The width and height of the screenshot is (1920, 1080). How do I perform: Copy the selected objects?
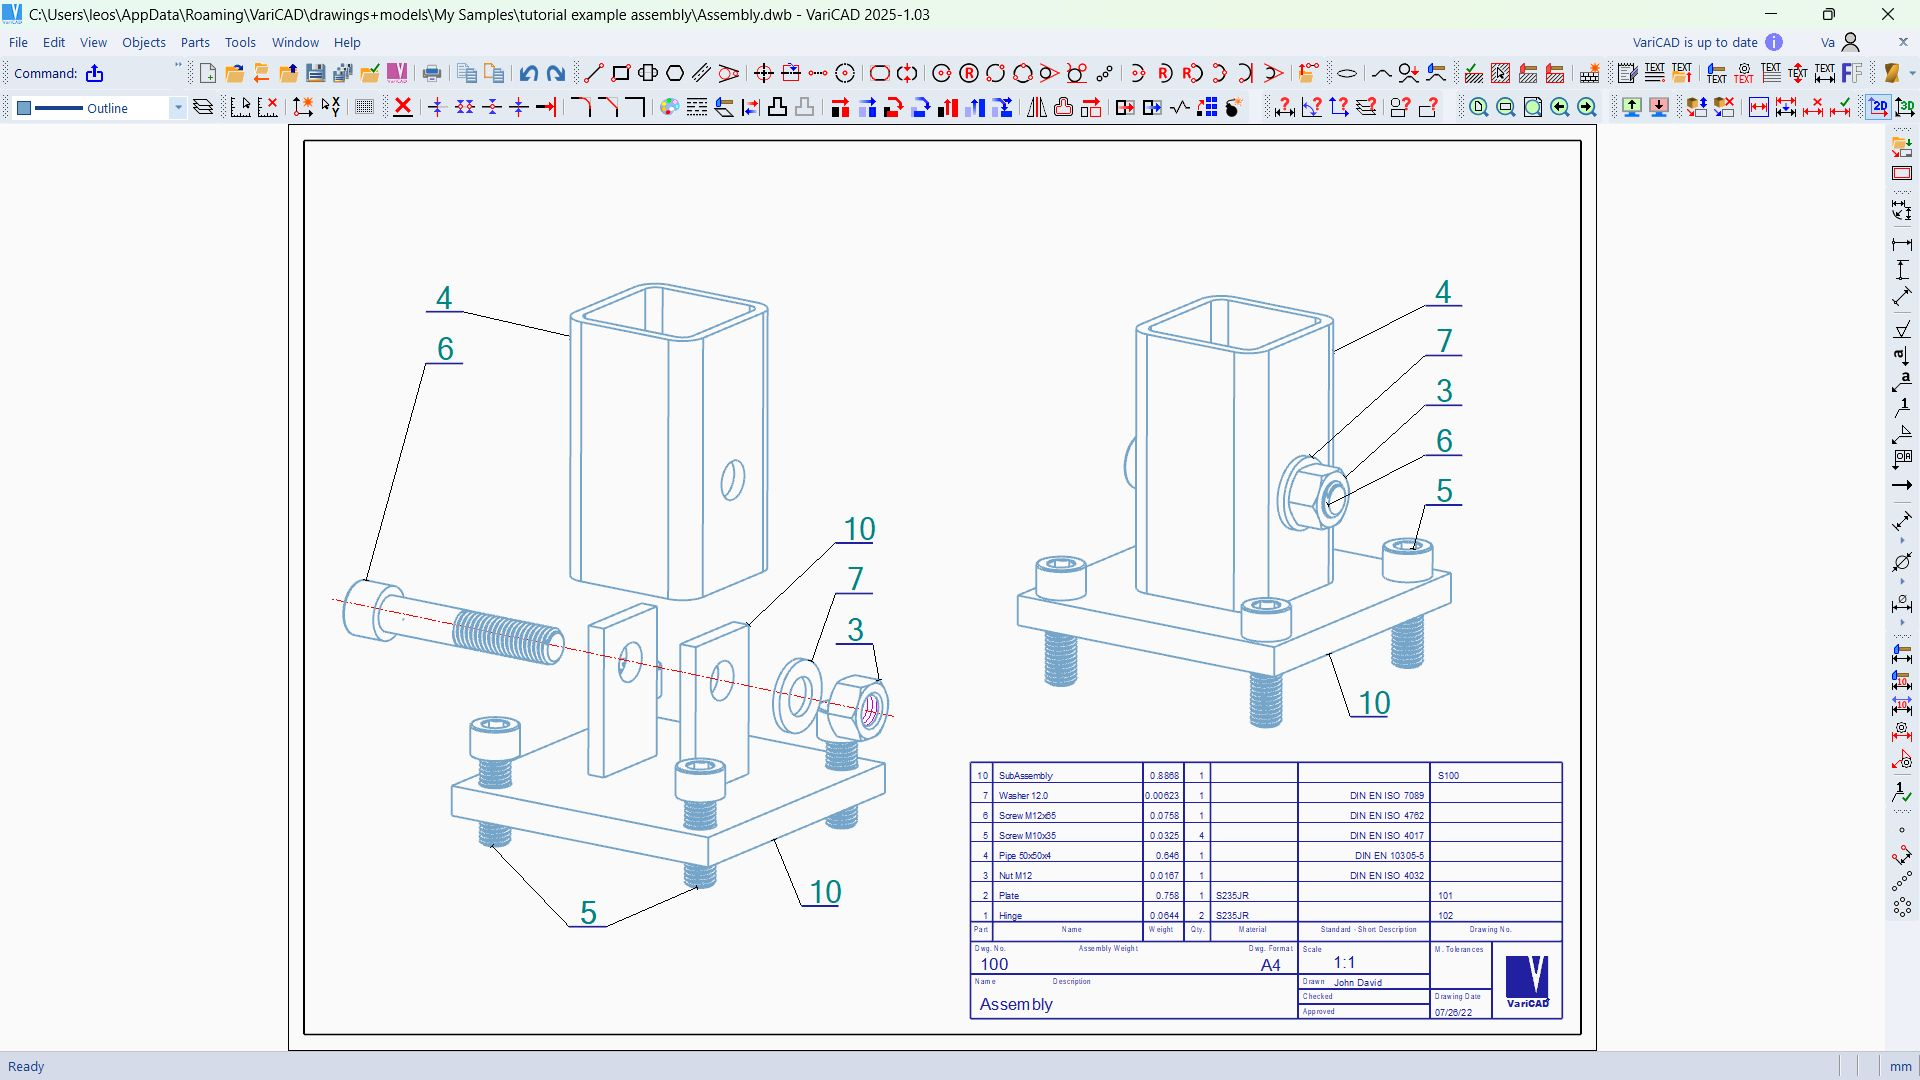tap(466, 72)
